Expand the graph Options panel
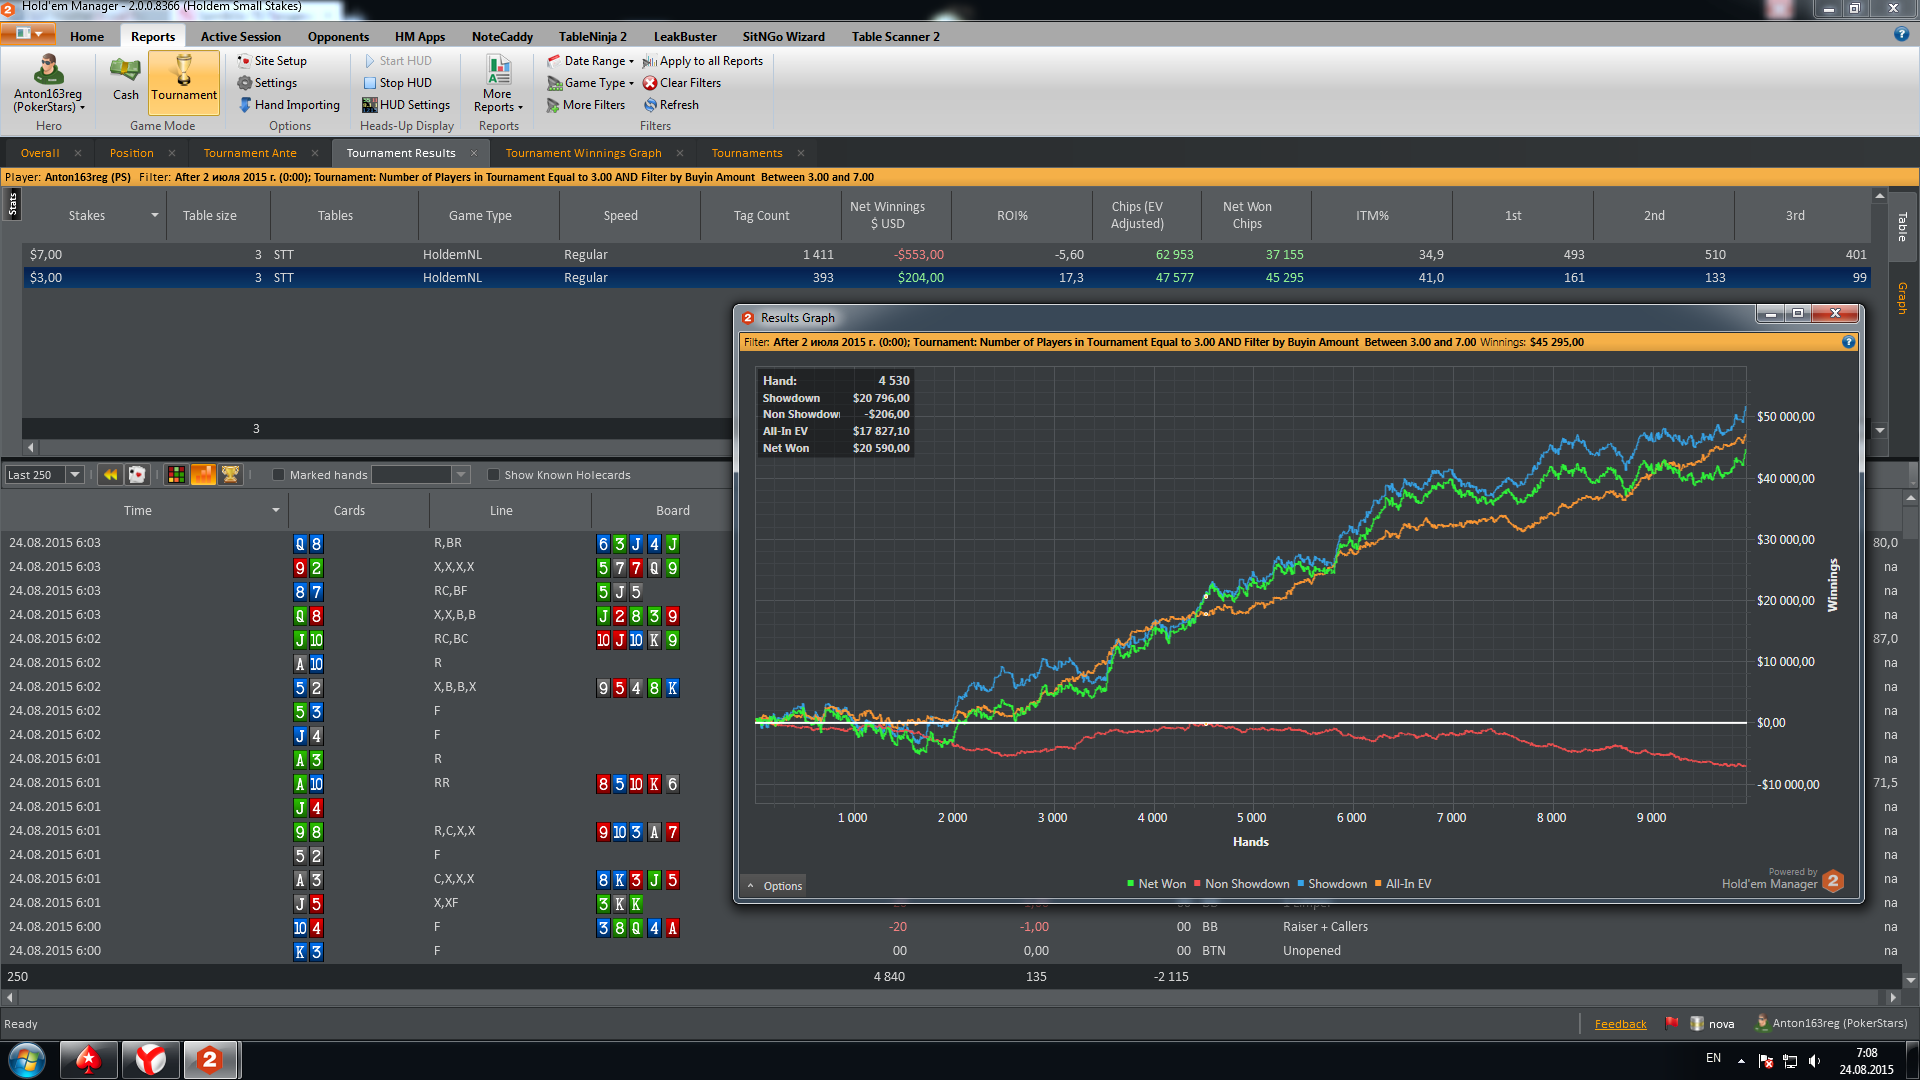1920x1080 pixels. coord(774,886)
